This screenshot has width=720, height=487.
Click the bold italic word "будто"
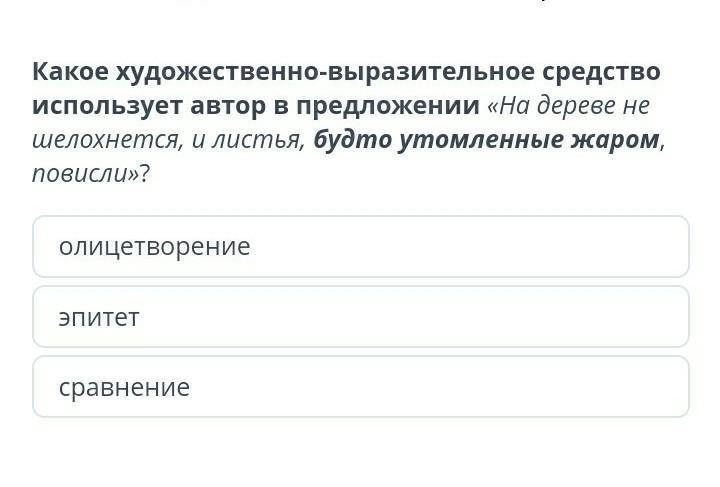[x=351, y=140]
